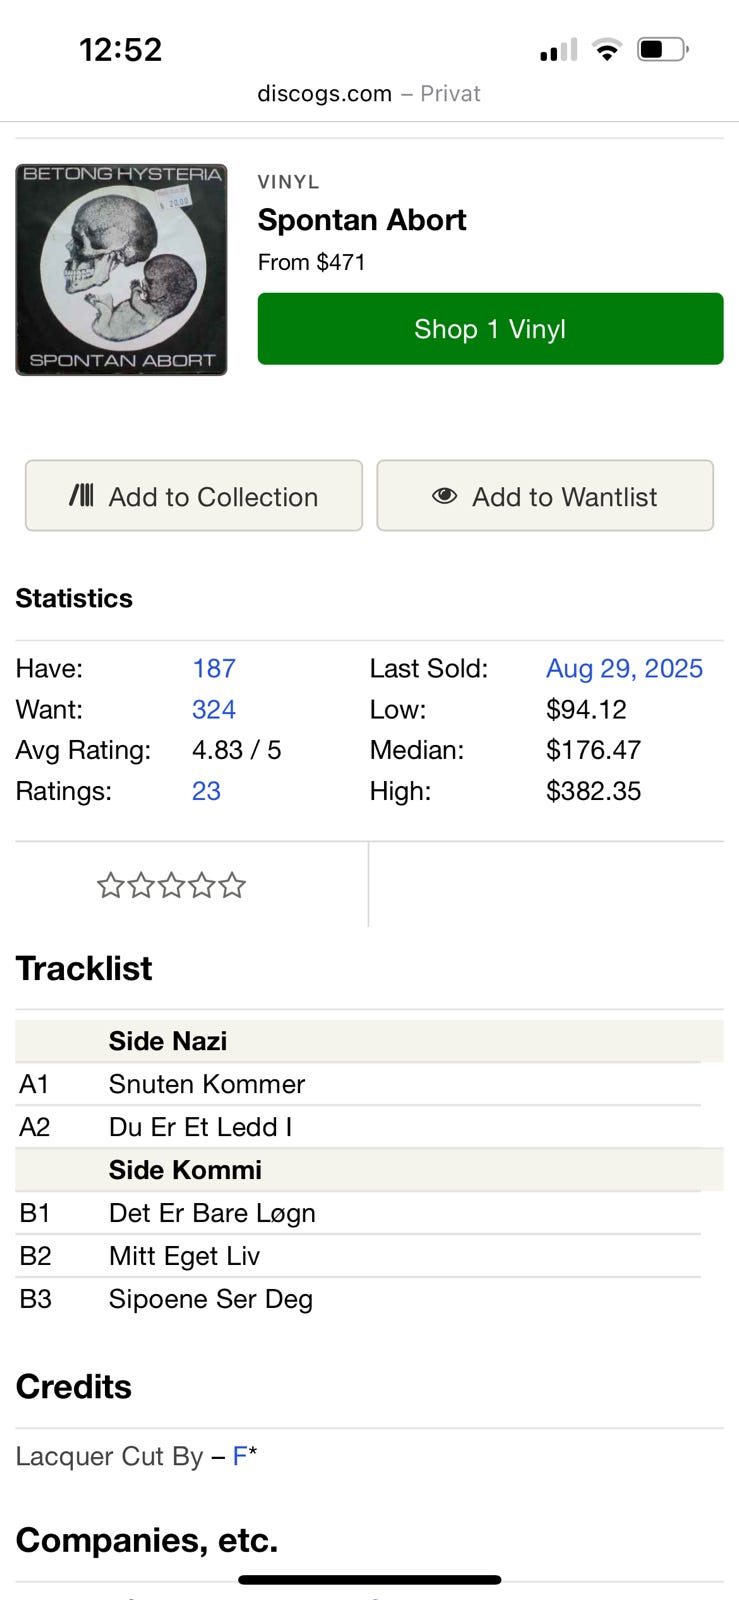739x1600 pixels.
Task: Rate Spontan Abort five stars
Action: pyautogui.click(x=232, y=885)
